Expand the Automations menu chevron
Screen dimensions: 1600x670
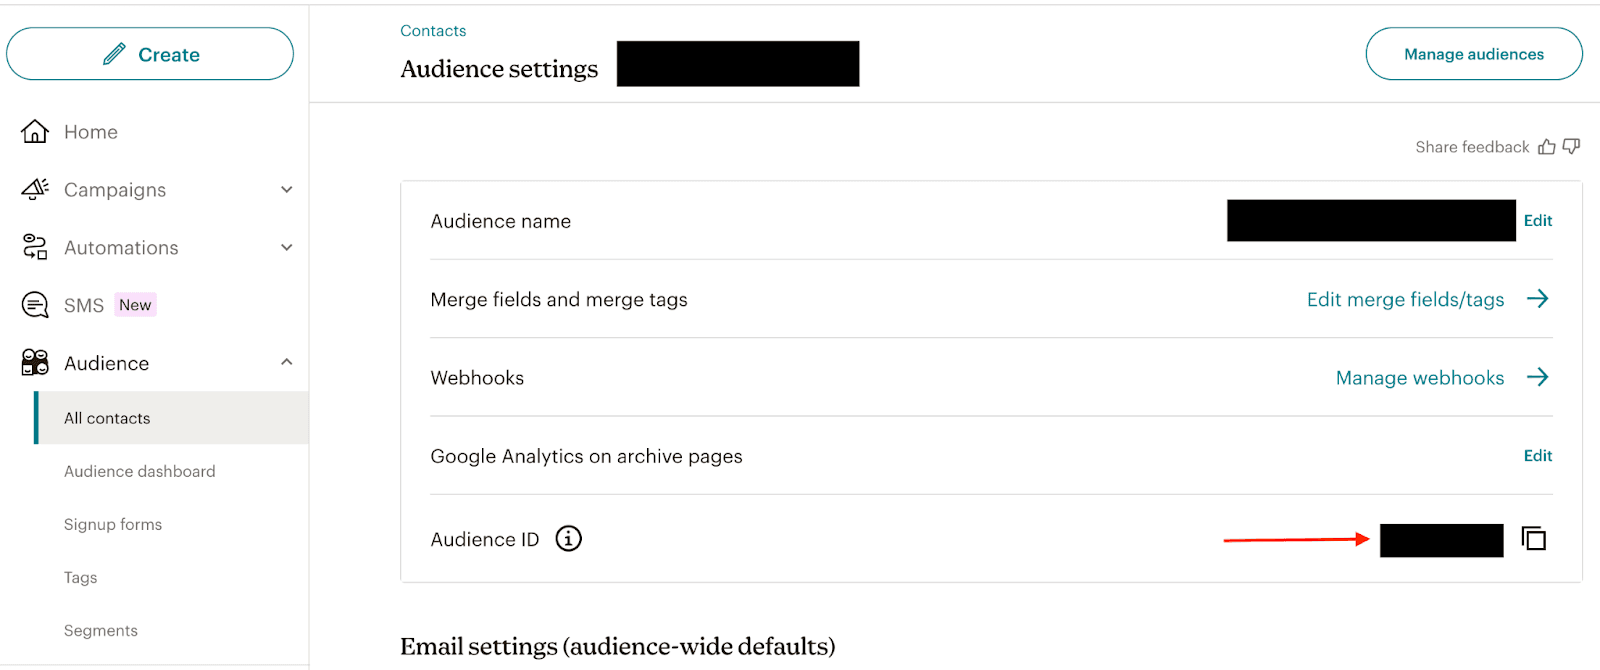287,247
